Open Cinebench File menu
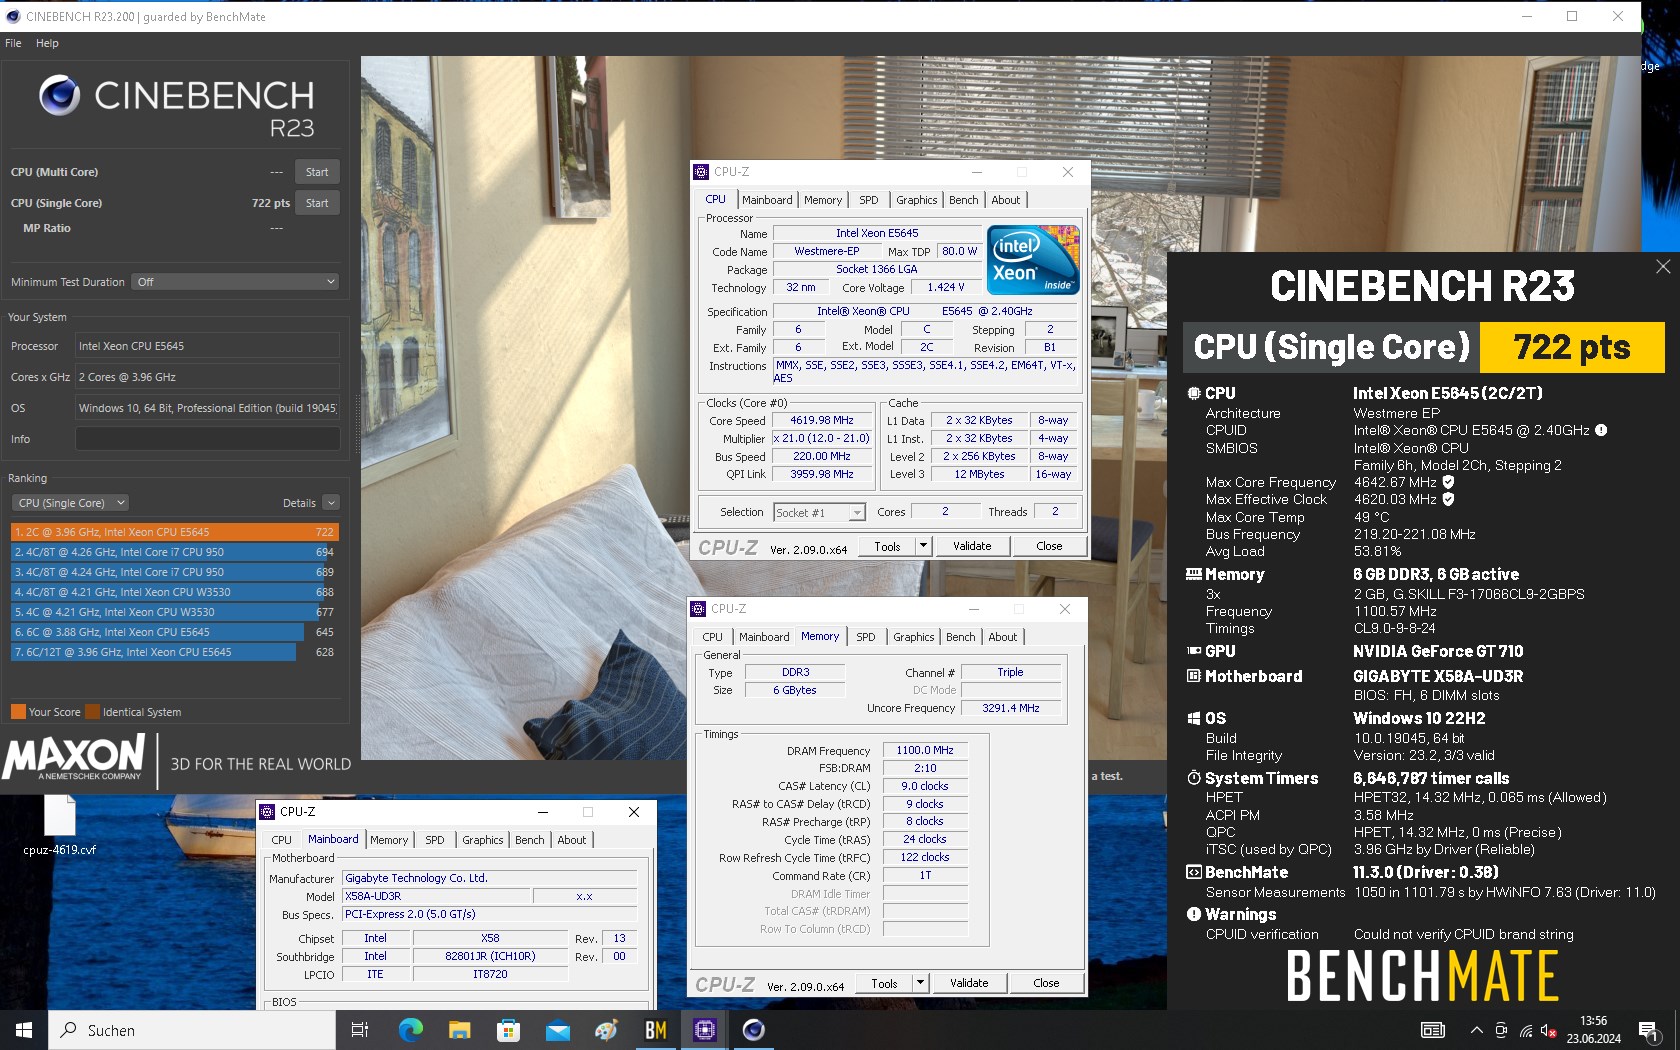Viewport: 1680px width, 1050px height. (13, 43)
